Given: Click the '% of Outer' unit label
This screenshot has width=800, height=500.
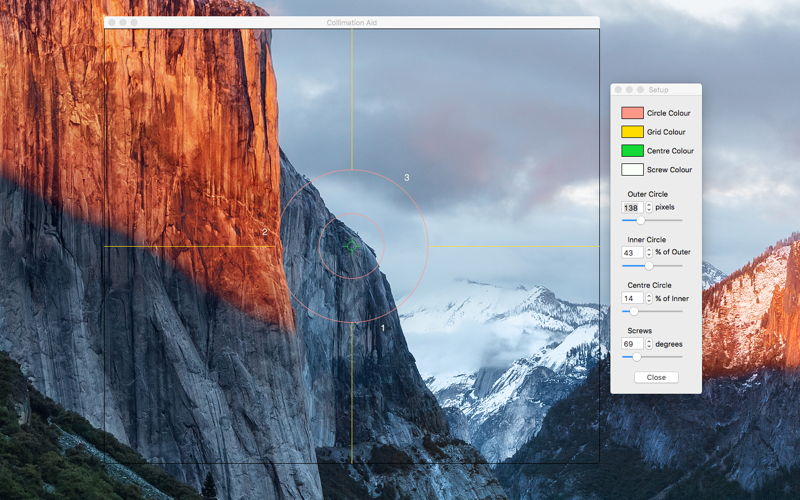Looking at the screenshot, I should 673,252.
